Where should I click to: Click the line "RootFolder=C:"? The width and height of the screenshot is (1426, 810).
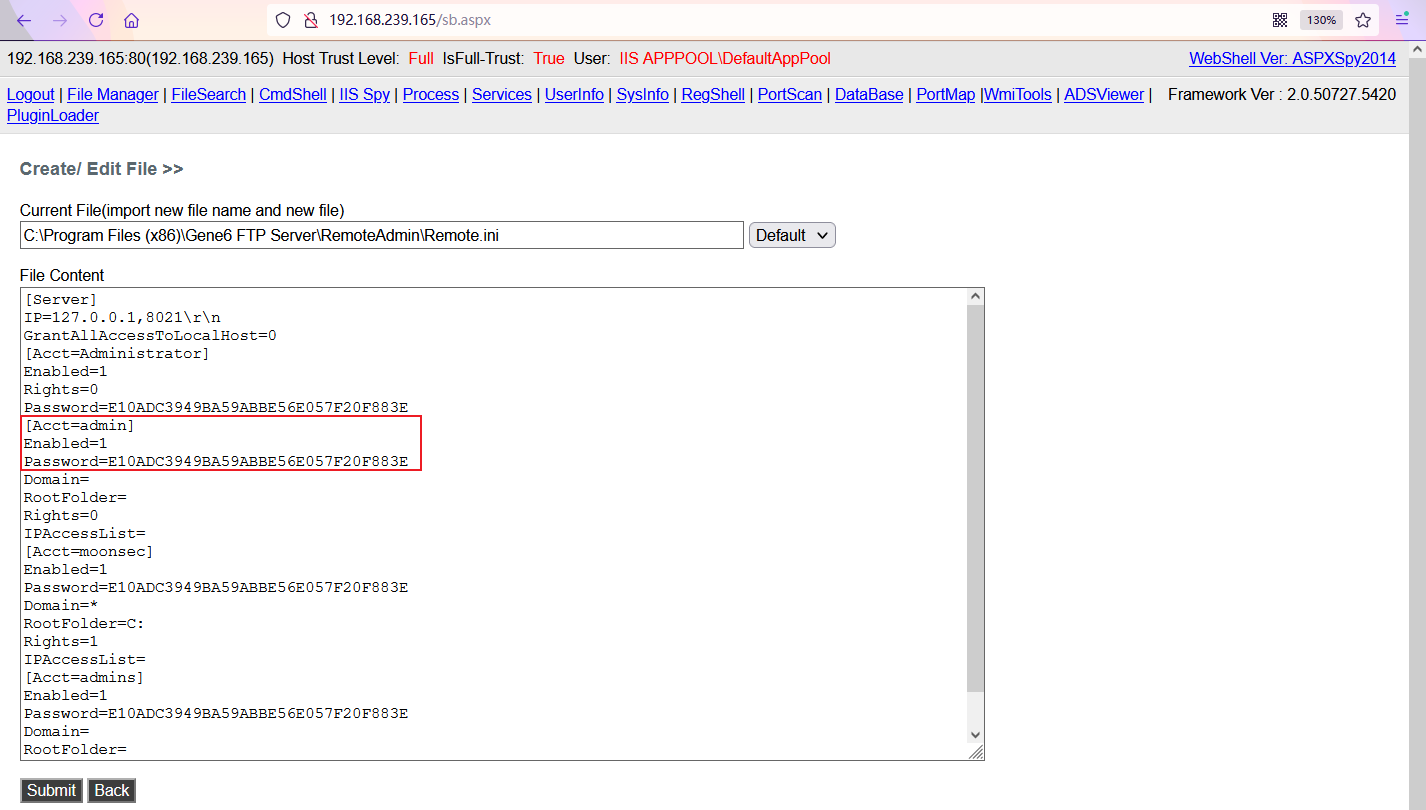[x=84, y=623]
